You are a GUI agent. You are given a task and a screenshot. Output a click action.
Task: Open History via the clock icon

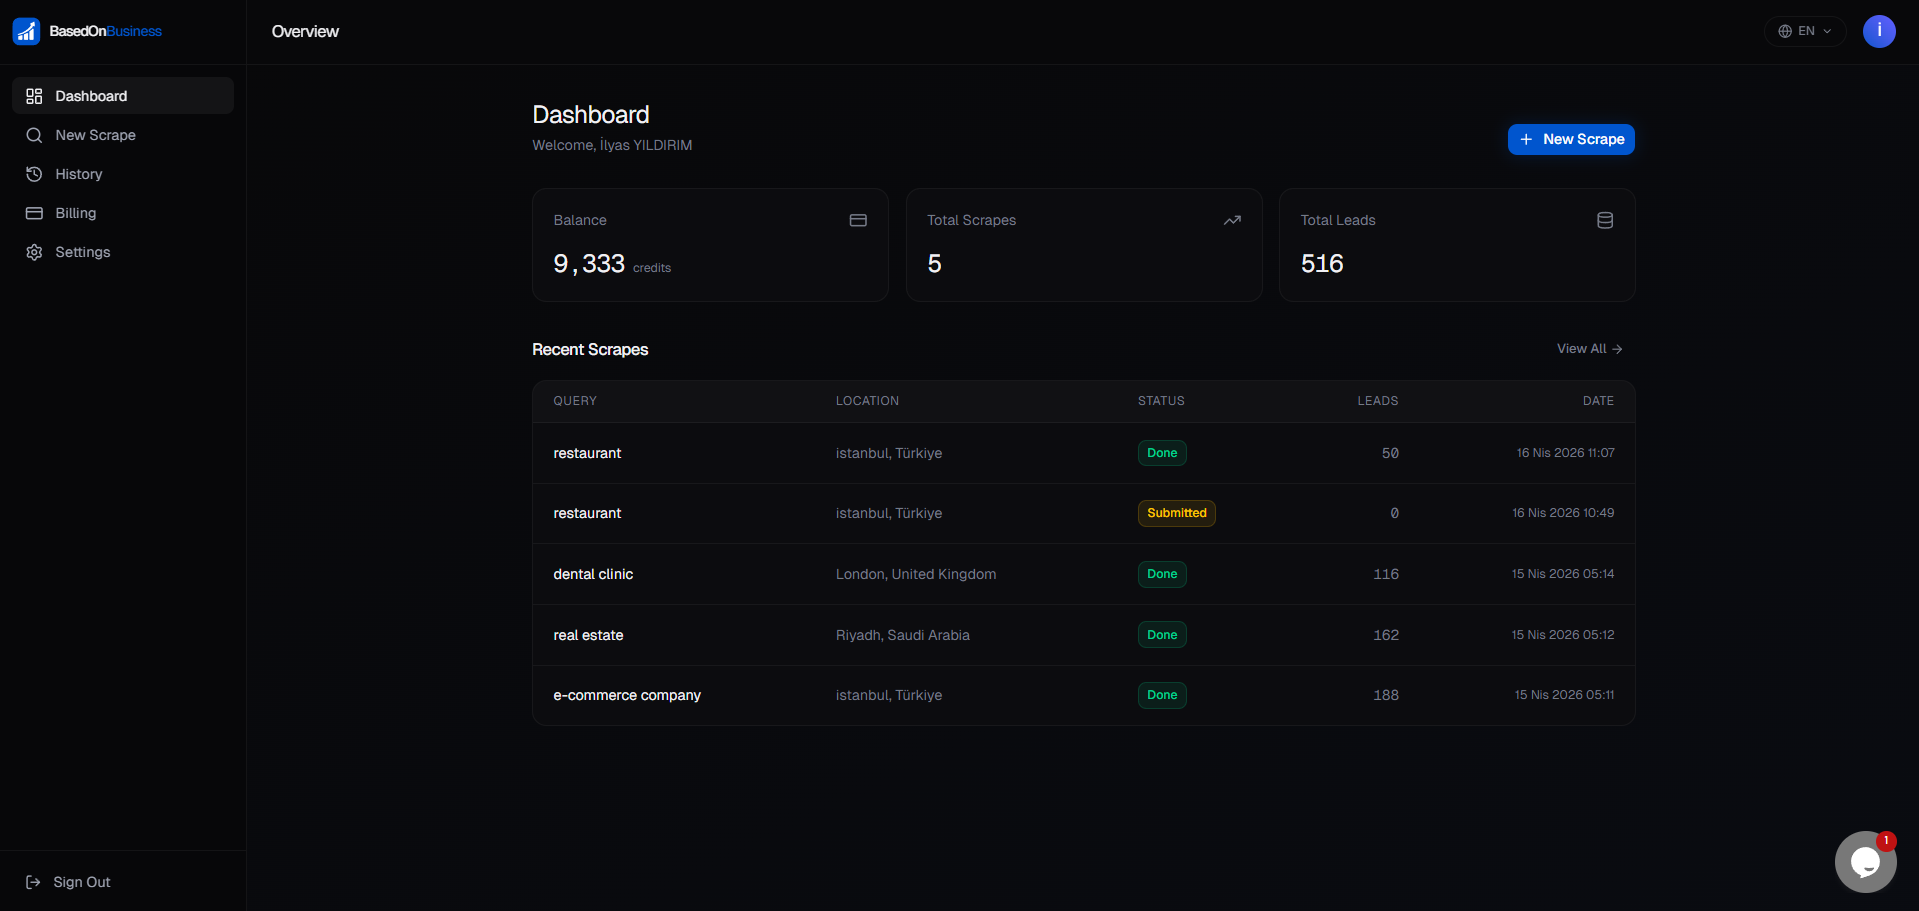tap(35, 173)
